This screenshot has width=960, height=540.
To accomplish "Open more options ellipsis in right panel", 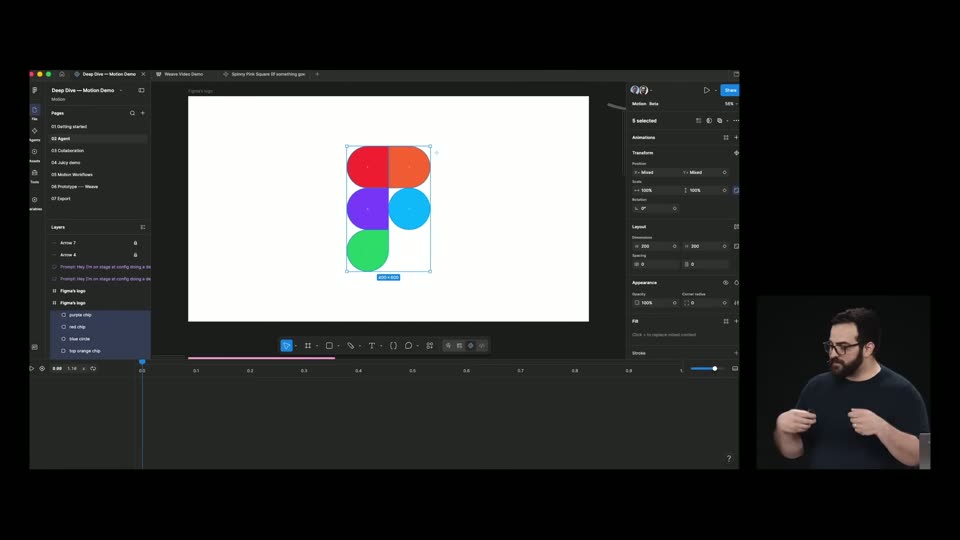I will click(x=736, y=121).
